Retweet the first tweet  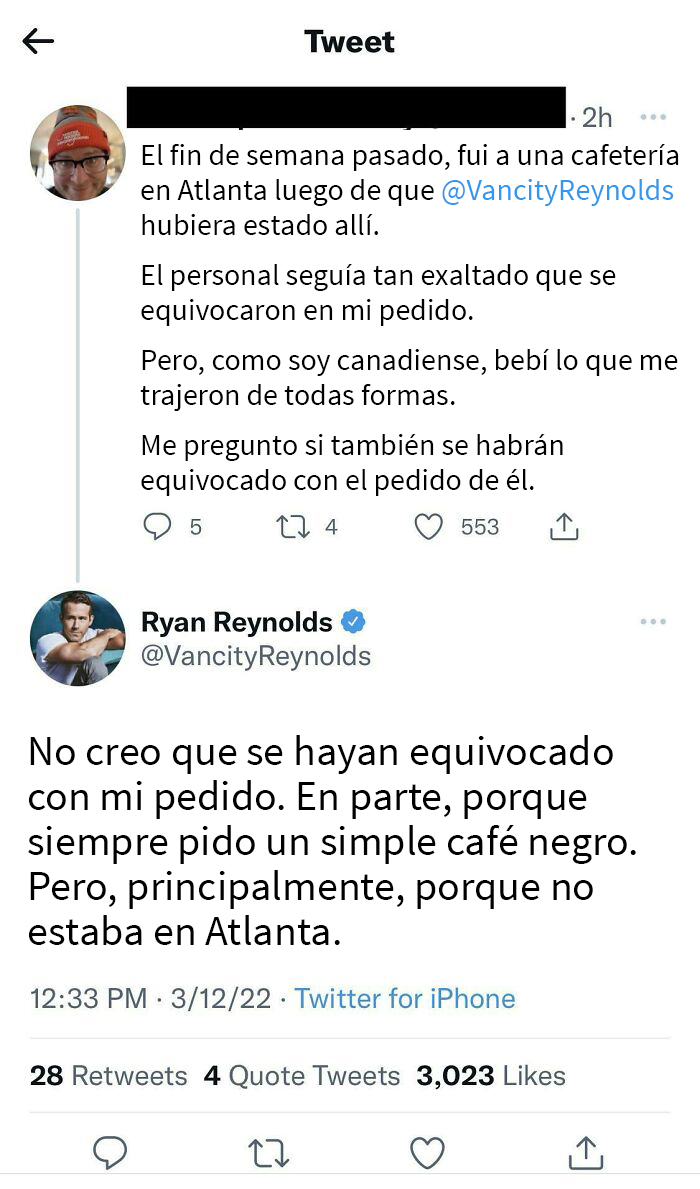point(292,526)
